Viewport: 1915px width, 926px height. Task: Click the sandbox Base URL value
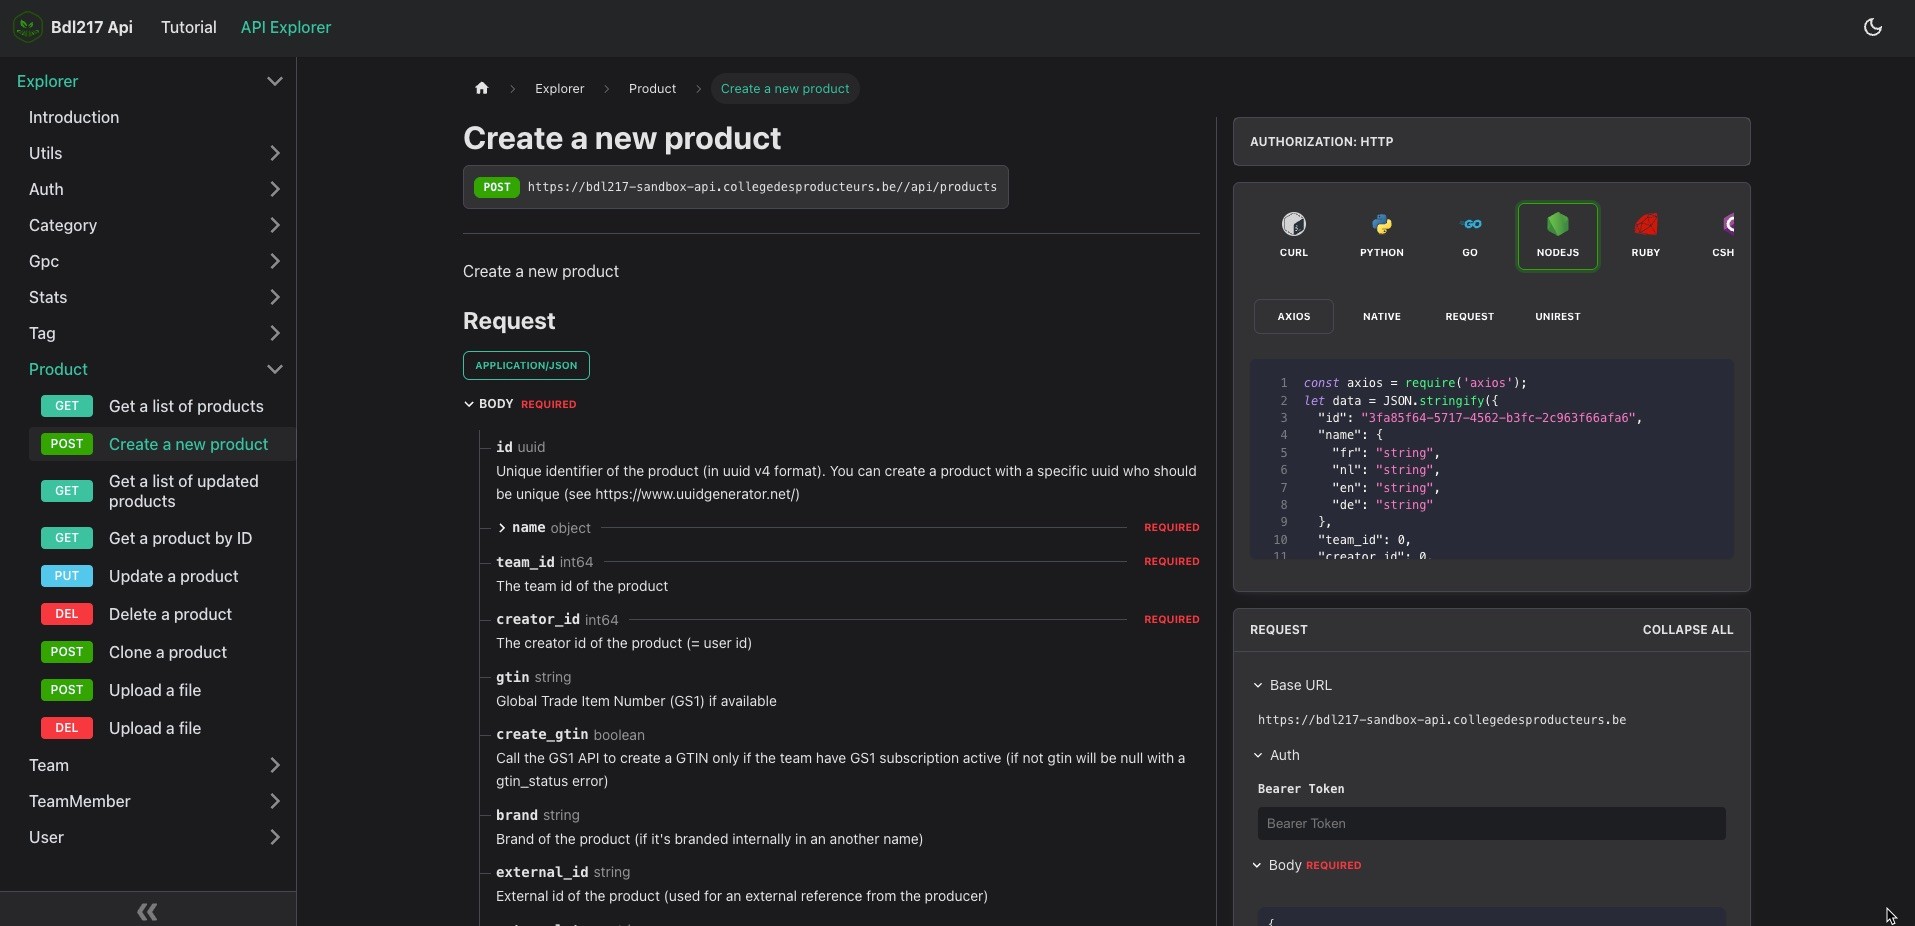click(1441, 720)
